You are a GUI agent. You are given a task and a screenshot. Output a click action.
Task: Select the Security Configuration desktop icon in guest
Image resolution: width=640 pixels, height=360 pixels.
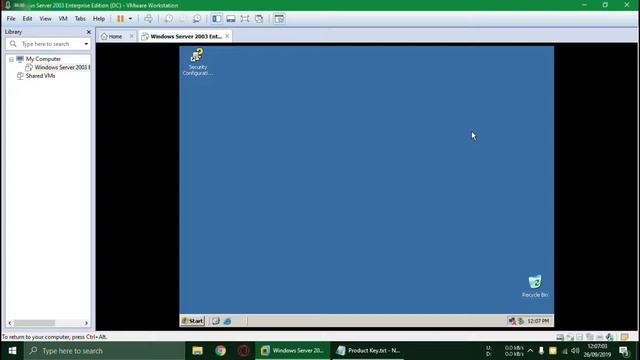[x=198, y=62]
